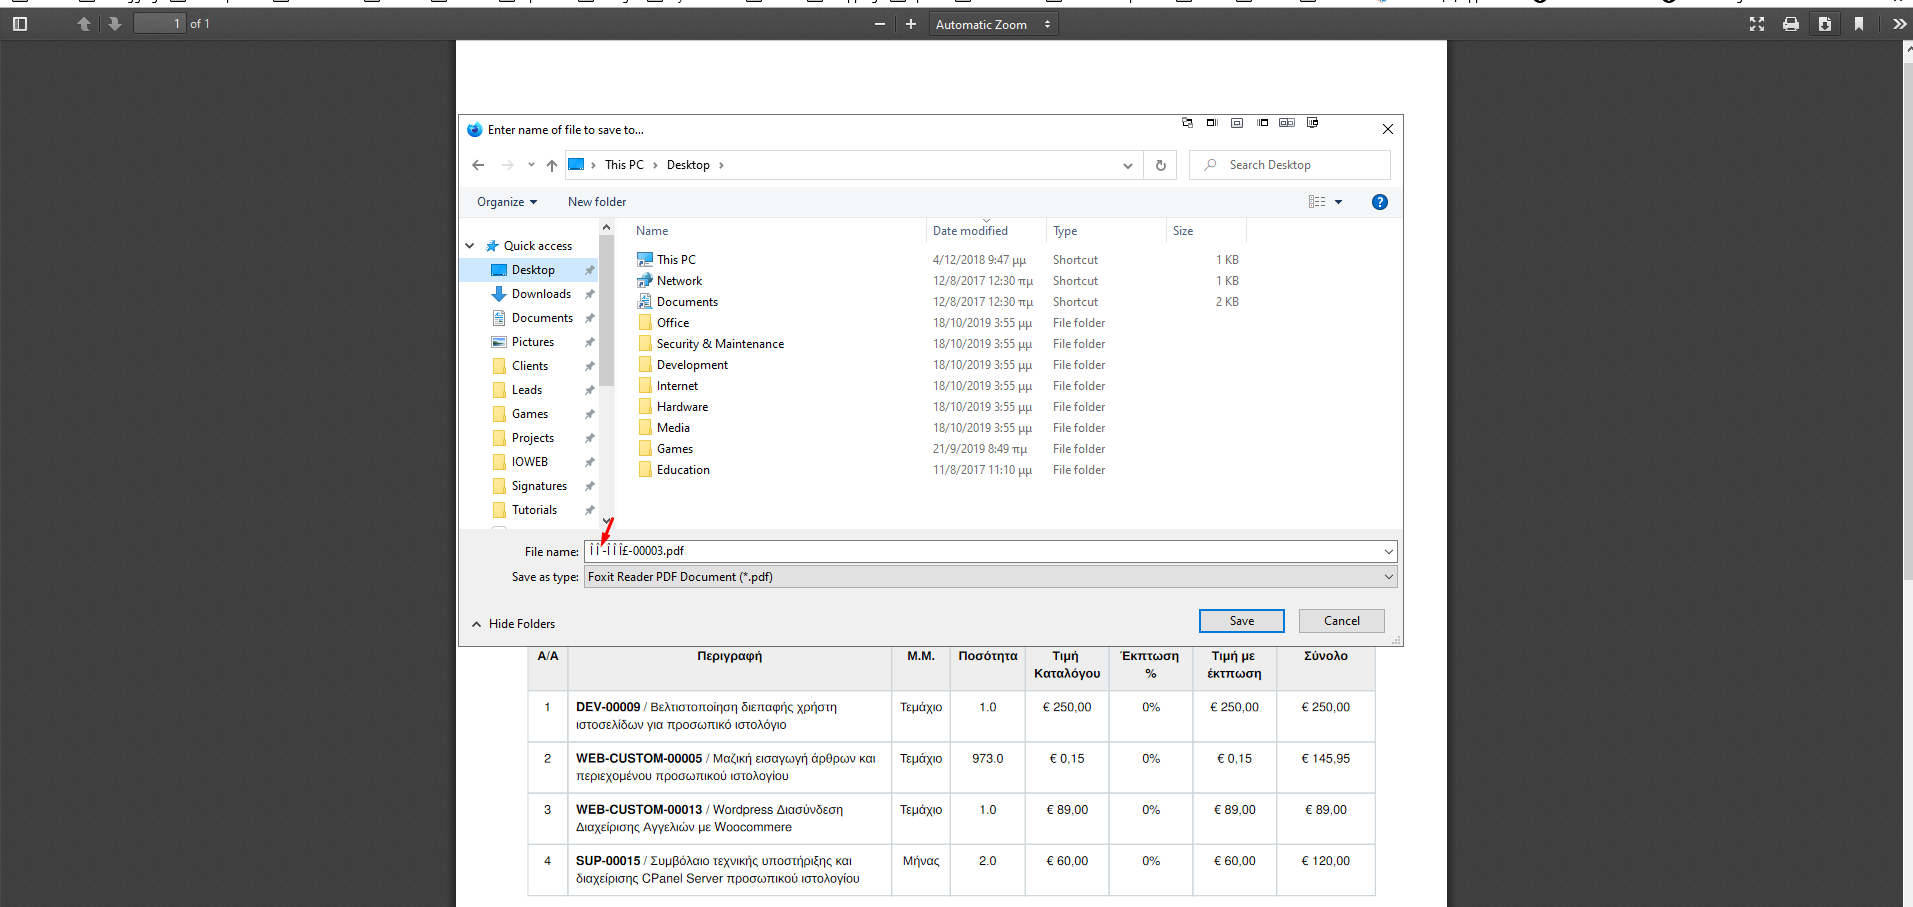
Task: Open the more view options arrow
Action: click(x=1339, y=202)
